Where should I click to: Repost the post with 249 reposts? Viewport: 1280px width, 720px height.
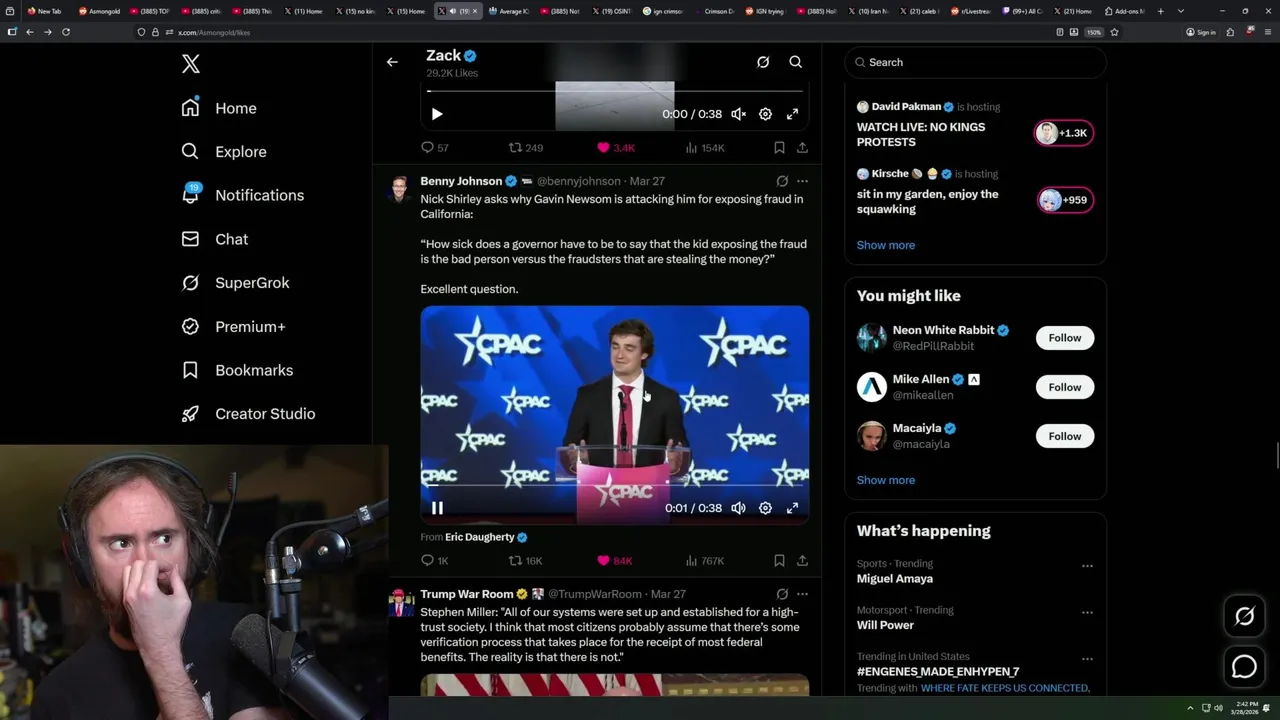pos(526,148)
